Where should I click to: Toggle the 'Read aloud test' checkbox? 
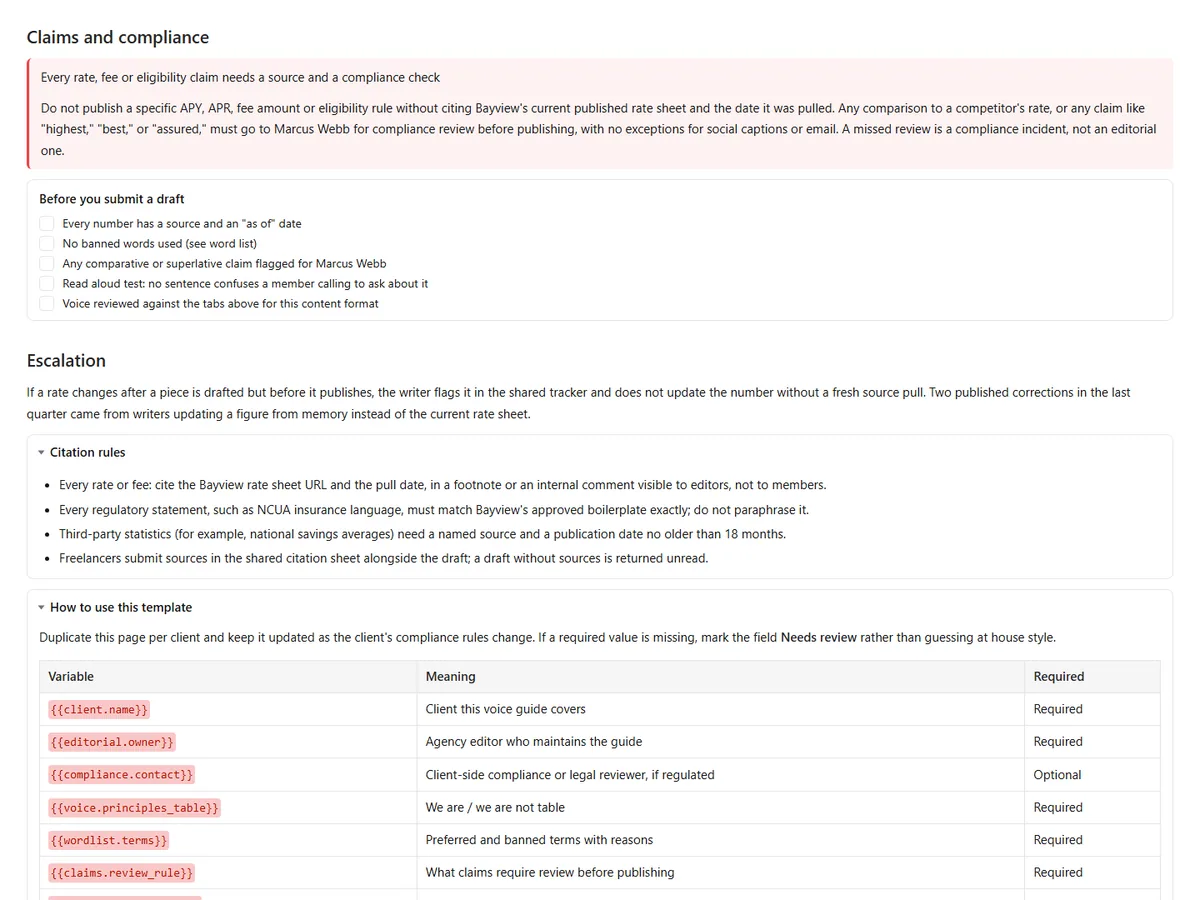click(47, 284)
